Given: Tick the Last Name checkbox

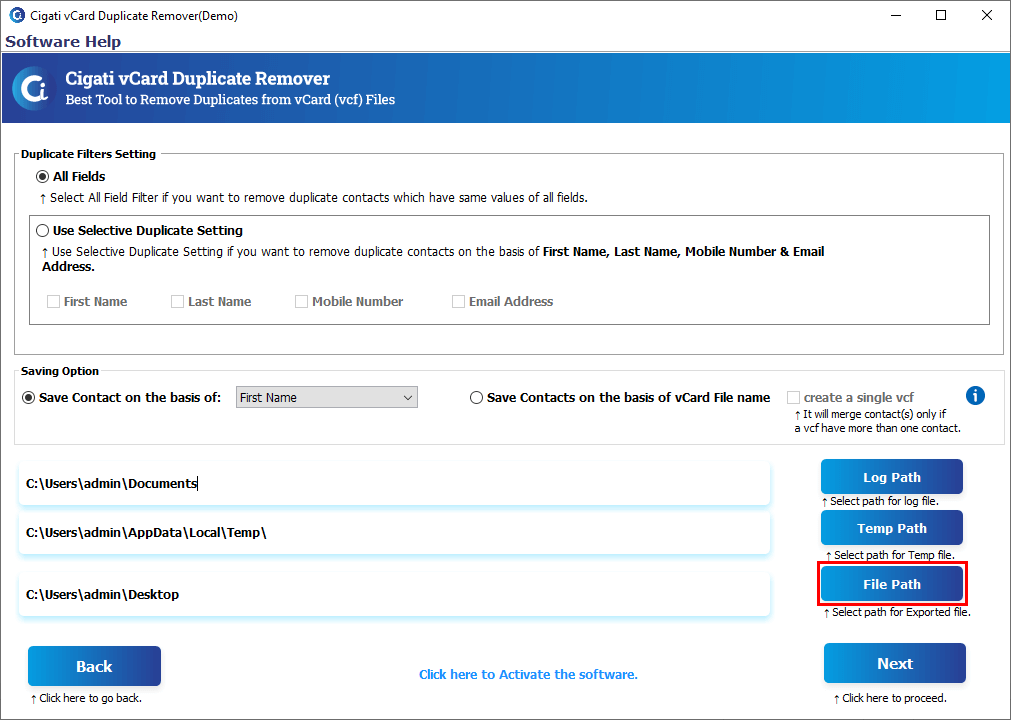Looking at the screenshot, I should pyautogui.click(x=177, y=302).
